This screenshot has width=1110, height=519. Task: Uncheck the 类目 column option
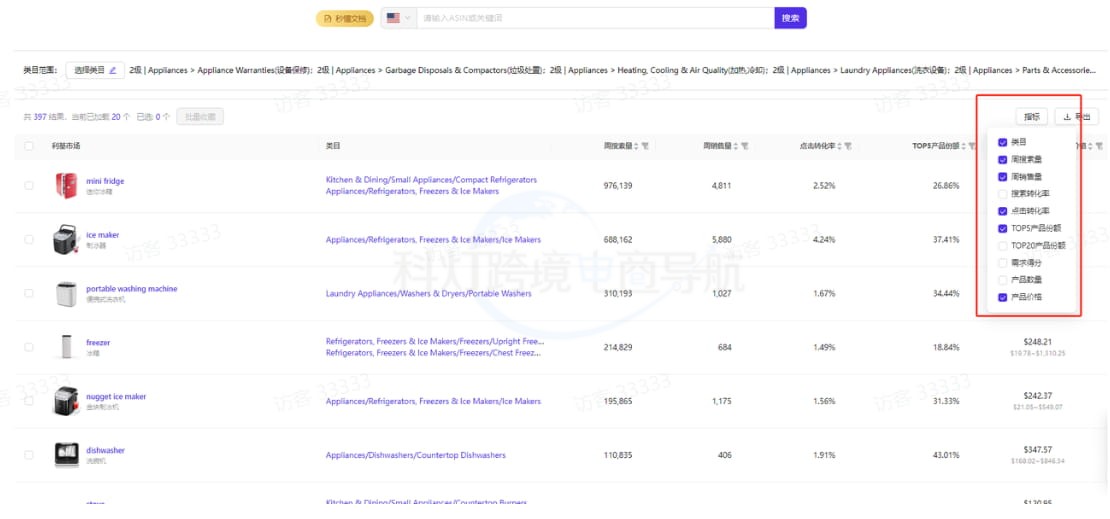click(x=1003, y=142)
